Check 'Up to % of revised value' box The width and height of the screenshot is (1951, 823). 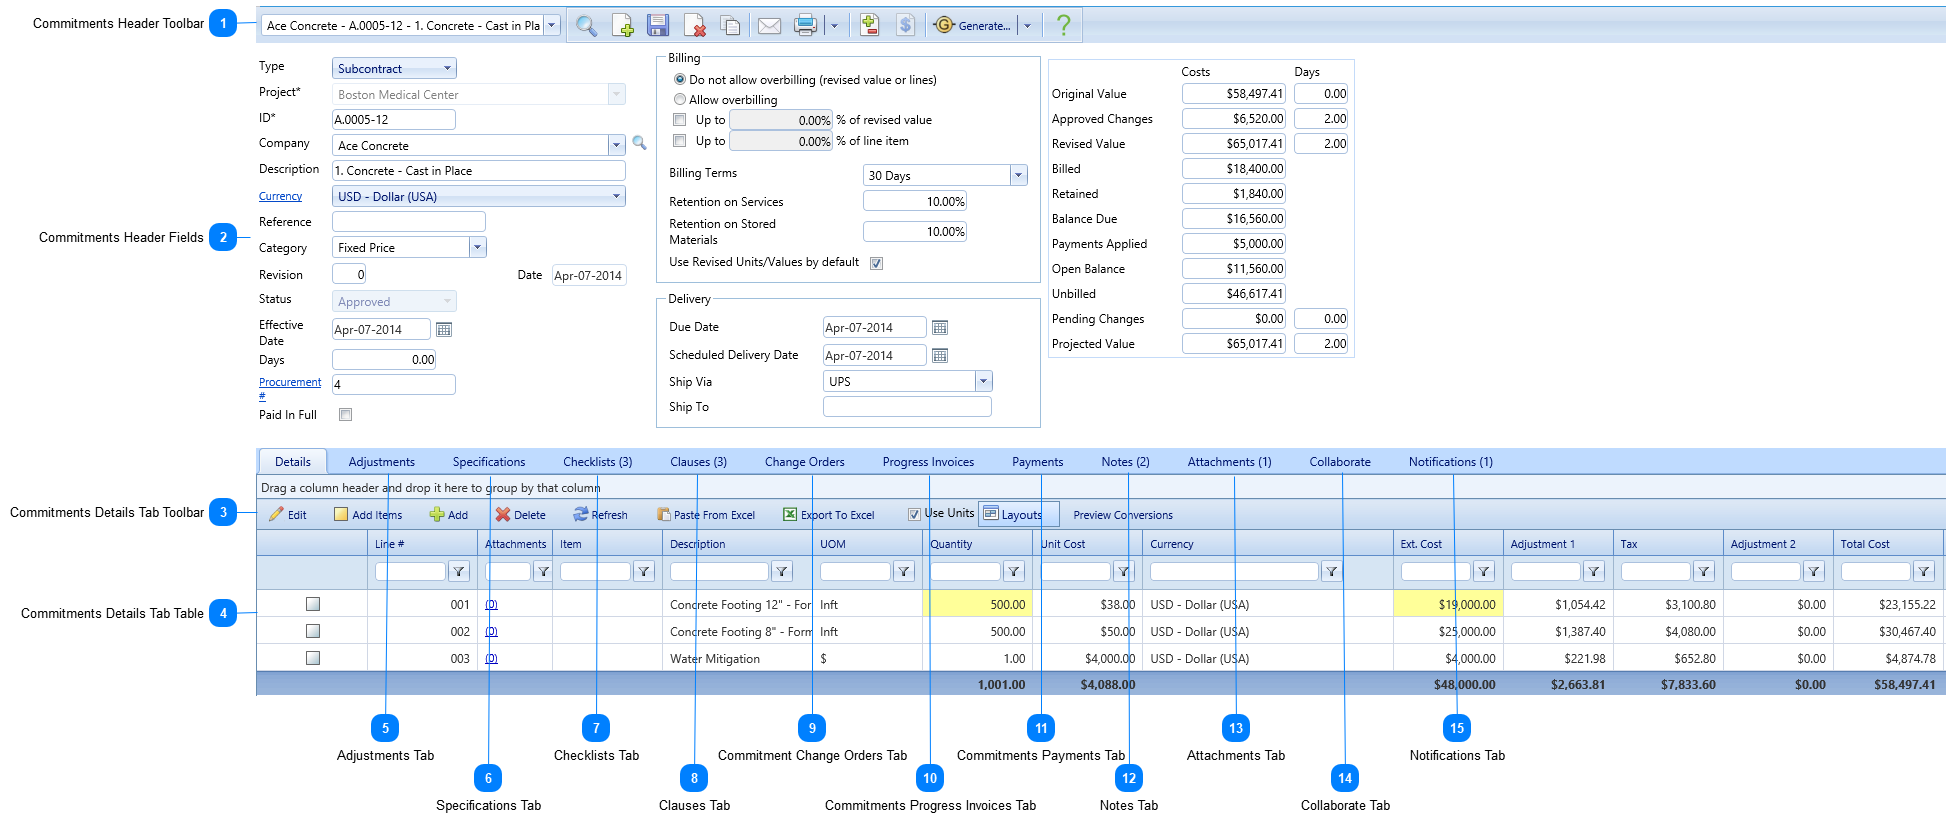pos(680,120)
